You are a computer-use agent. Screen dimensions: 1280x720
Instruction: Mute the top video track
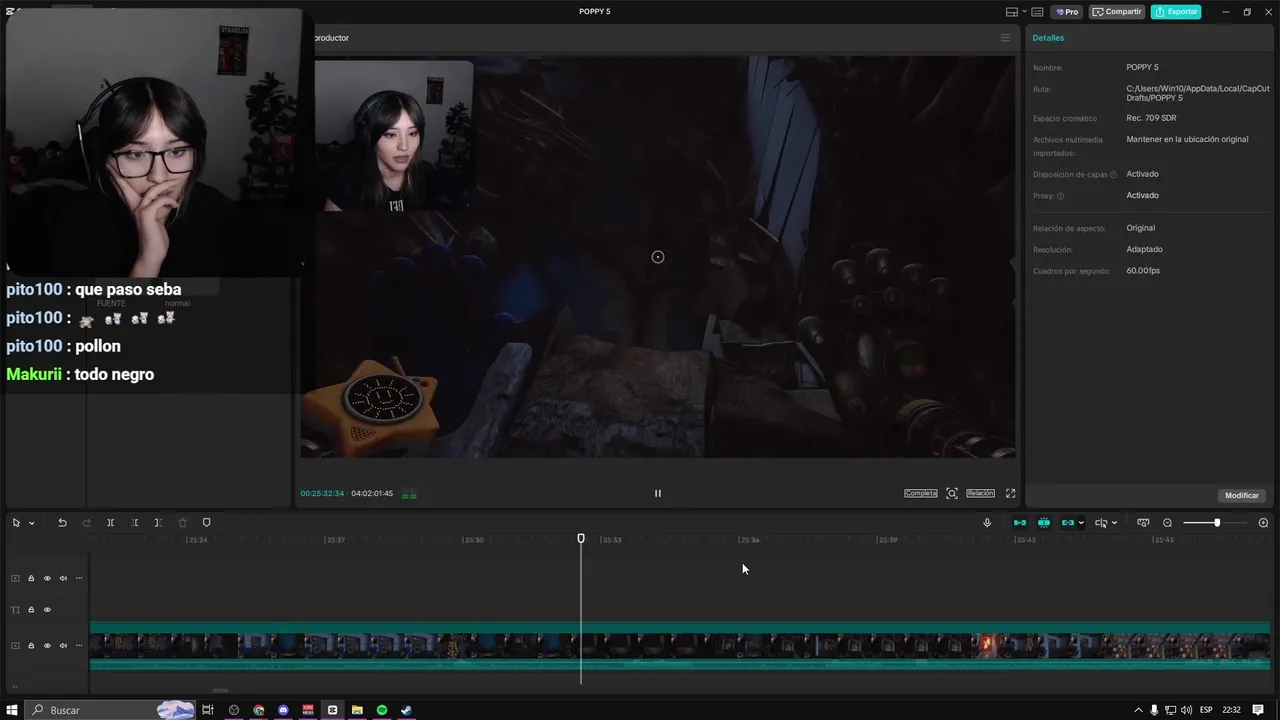coord(63,578)
